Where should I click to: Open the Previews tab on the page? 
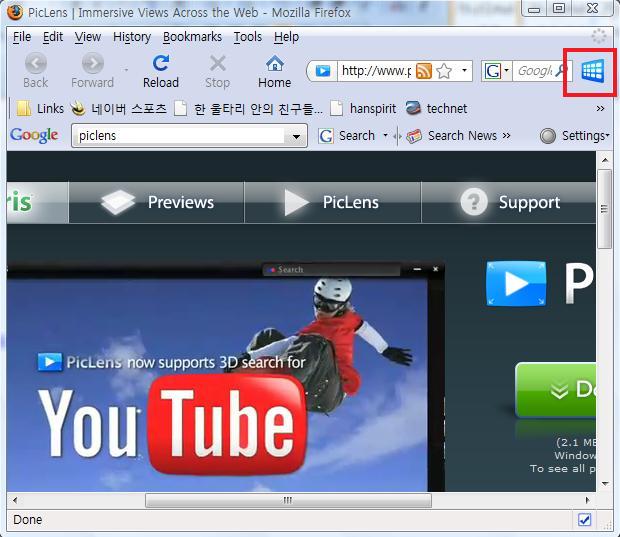coord(157,202)
